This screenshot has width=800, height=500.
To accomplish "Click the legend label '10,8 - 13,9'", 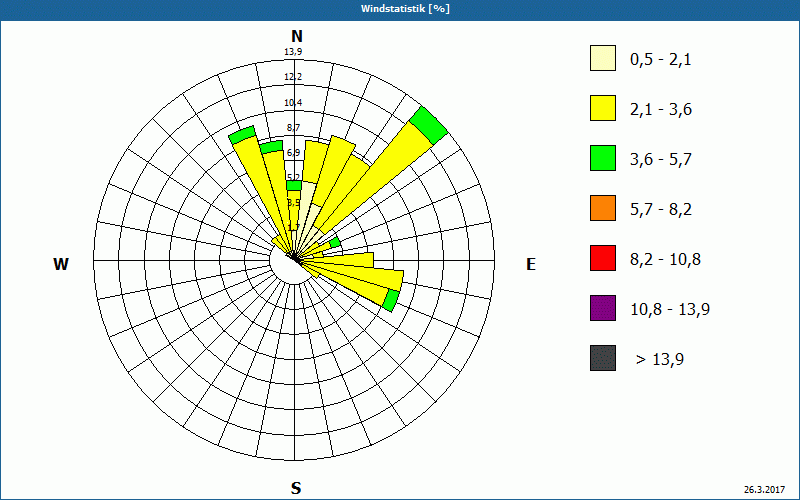I will (670, 310).
